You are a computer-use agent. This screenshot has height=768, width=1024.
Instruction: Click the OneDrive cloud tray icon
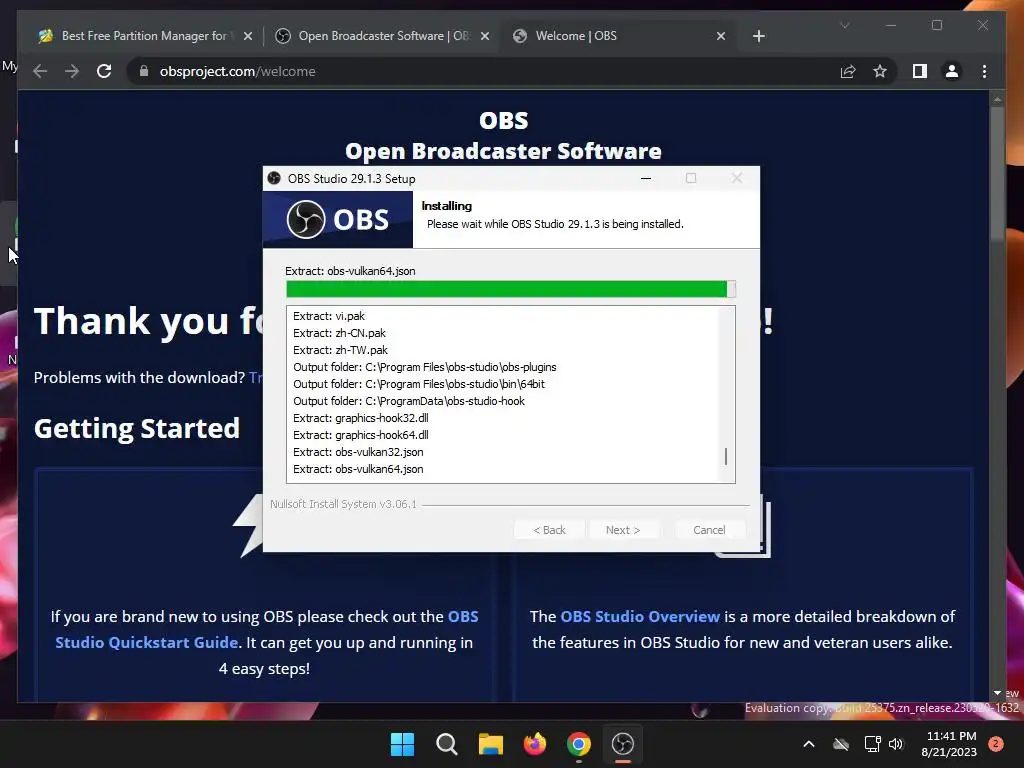[x=841, y=744]
